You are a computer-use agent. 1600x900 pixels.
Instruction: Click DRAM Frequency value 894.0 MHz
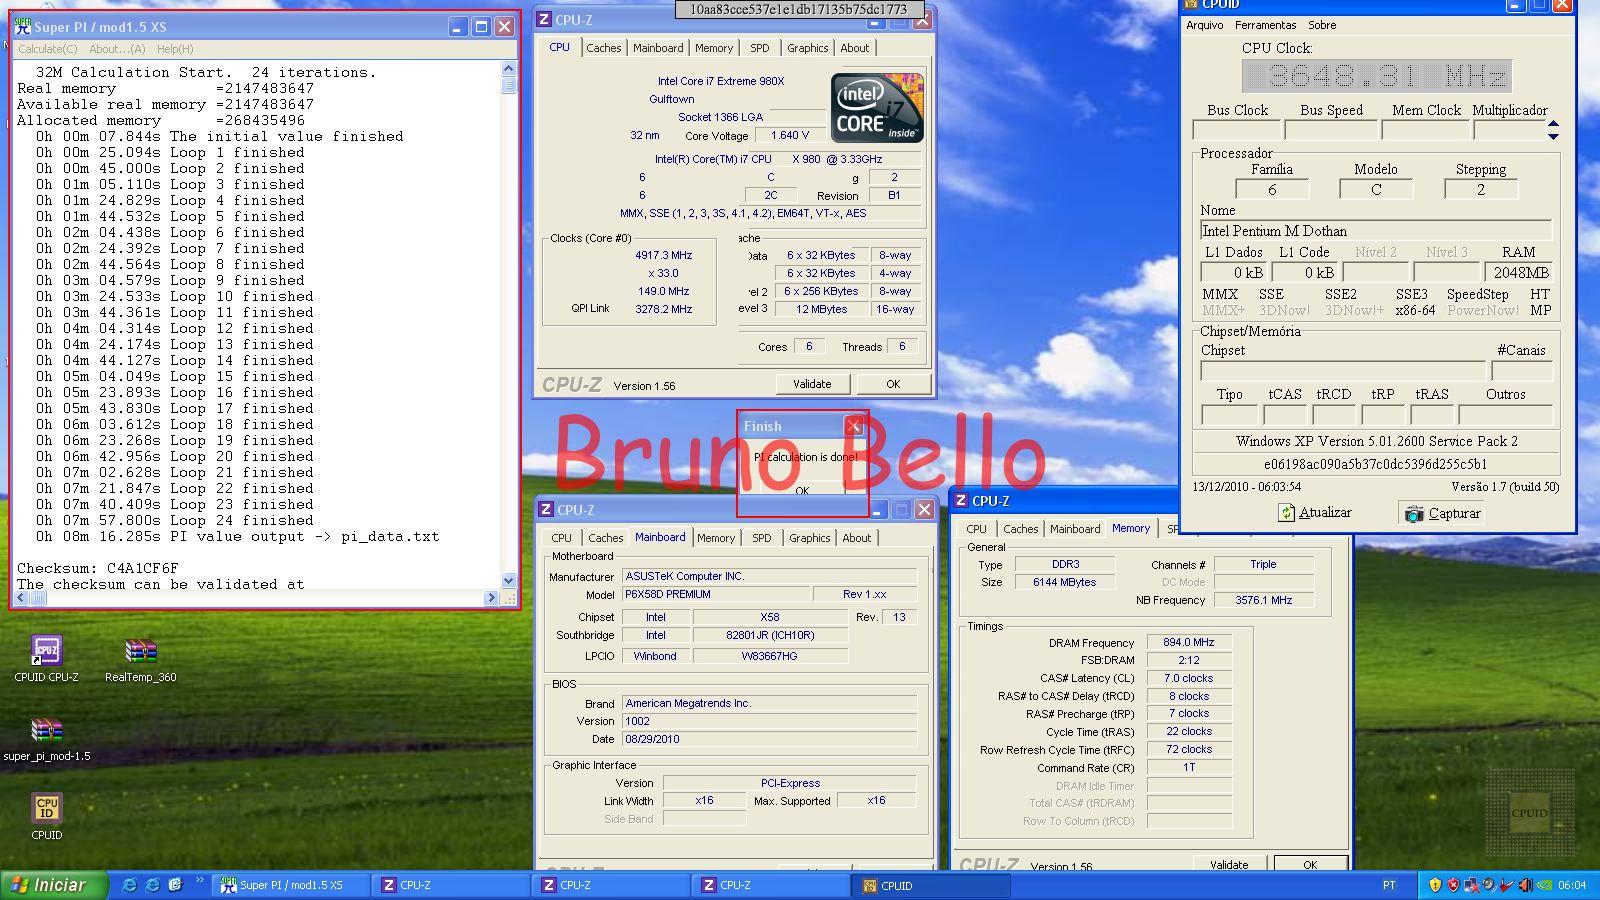pyautogui.click(x=1189, y=642)
